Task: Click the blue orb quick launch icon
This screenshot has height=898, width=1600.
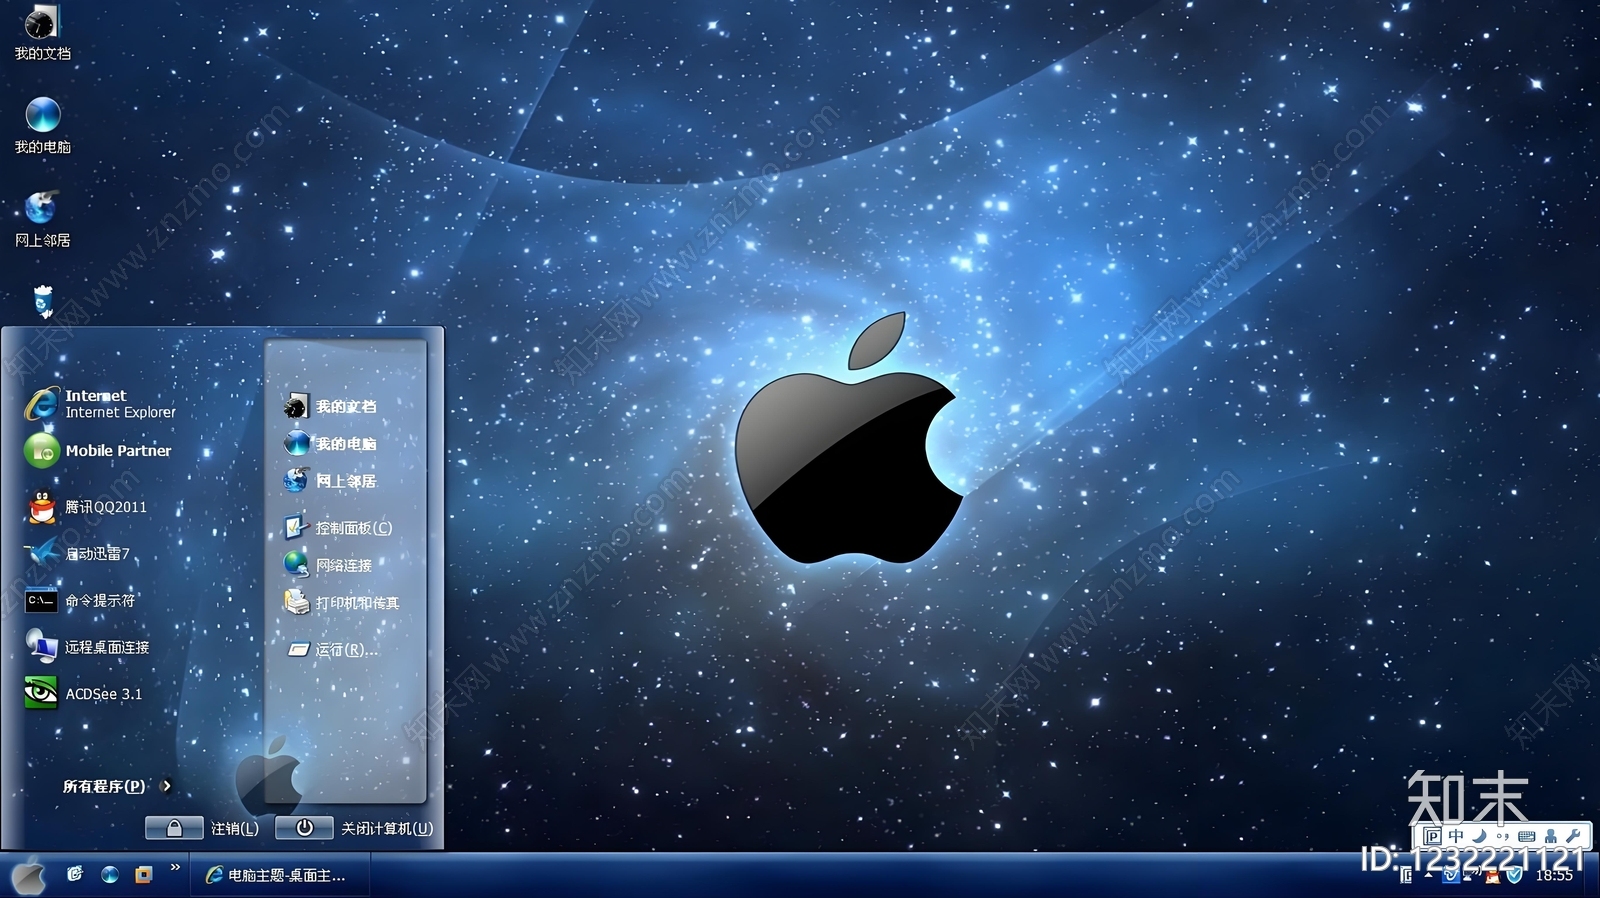Action: point(110,875)
